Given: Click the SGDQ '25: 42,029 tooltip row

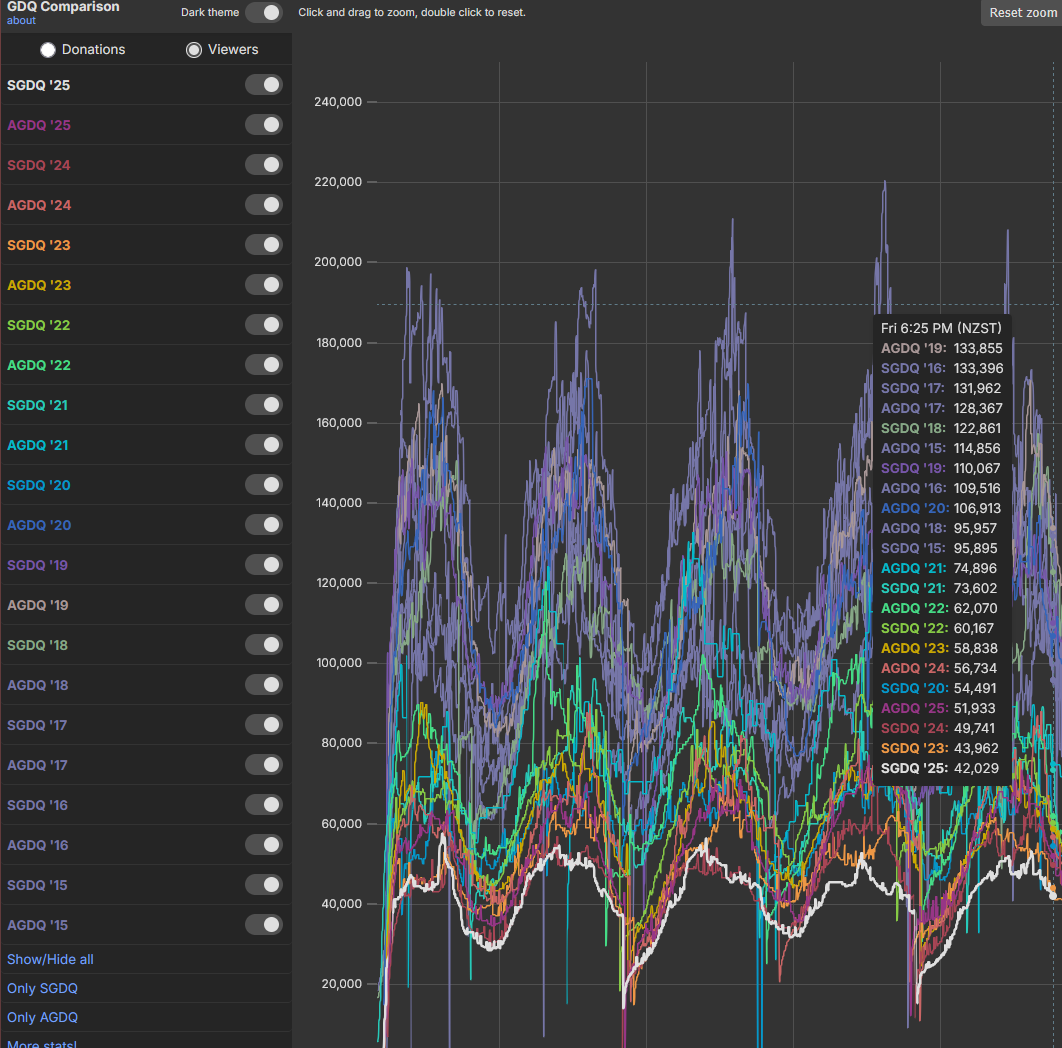Looking at the screenshot, I should coord(939,768).
